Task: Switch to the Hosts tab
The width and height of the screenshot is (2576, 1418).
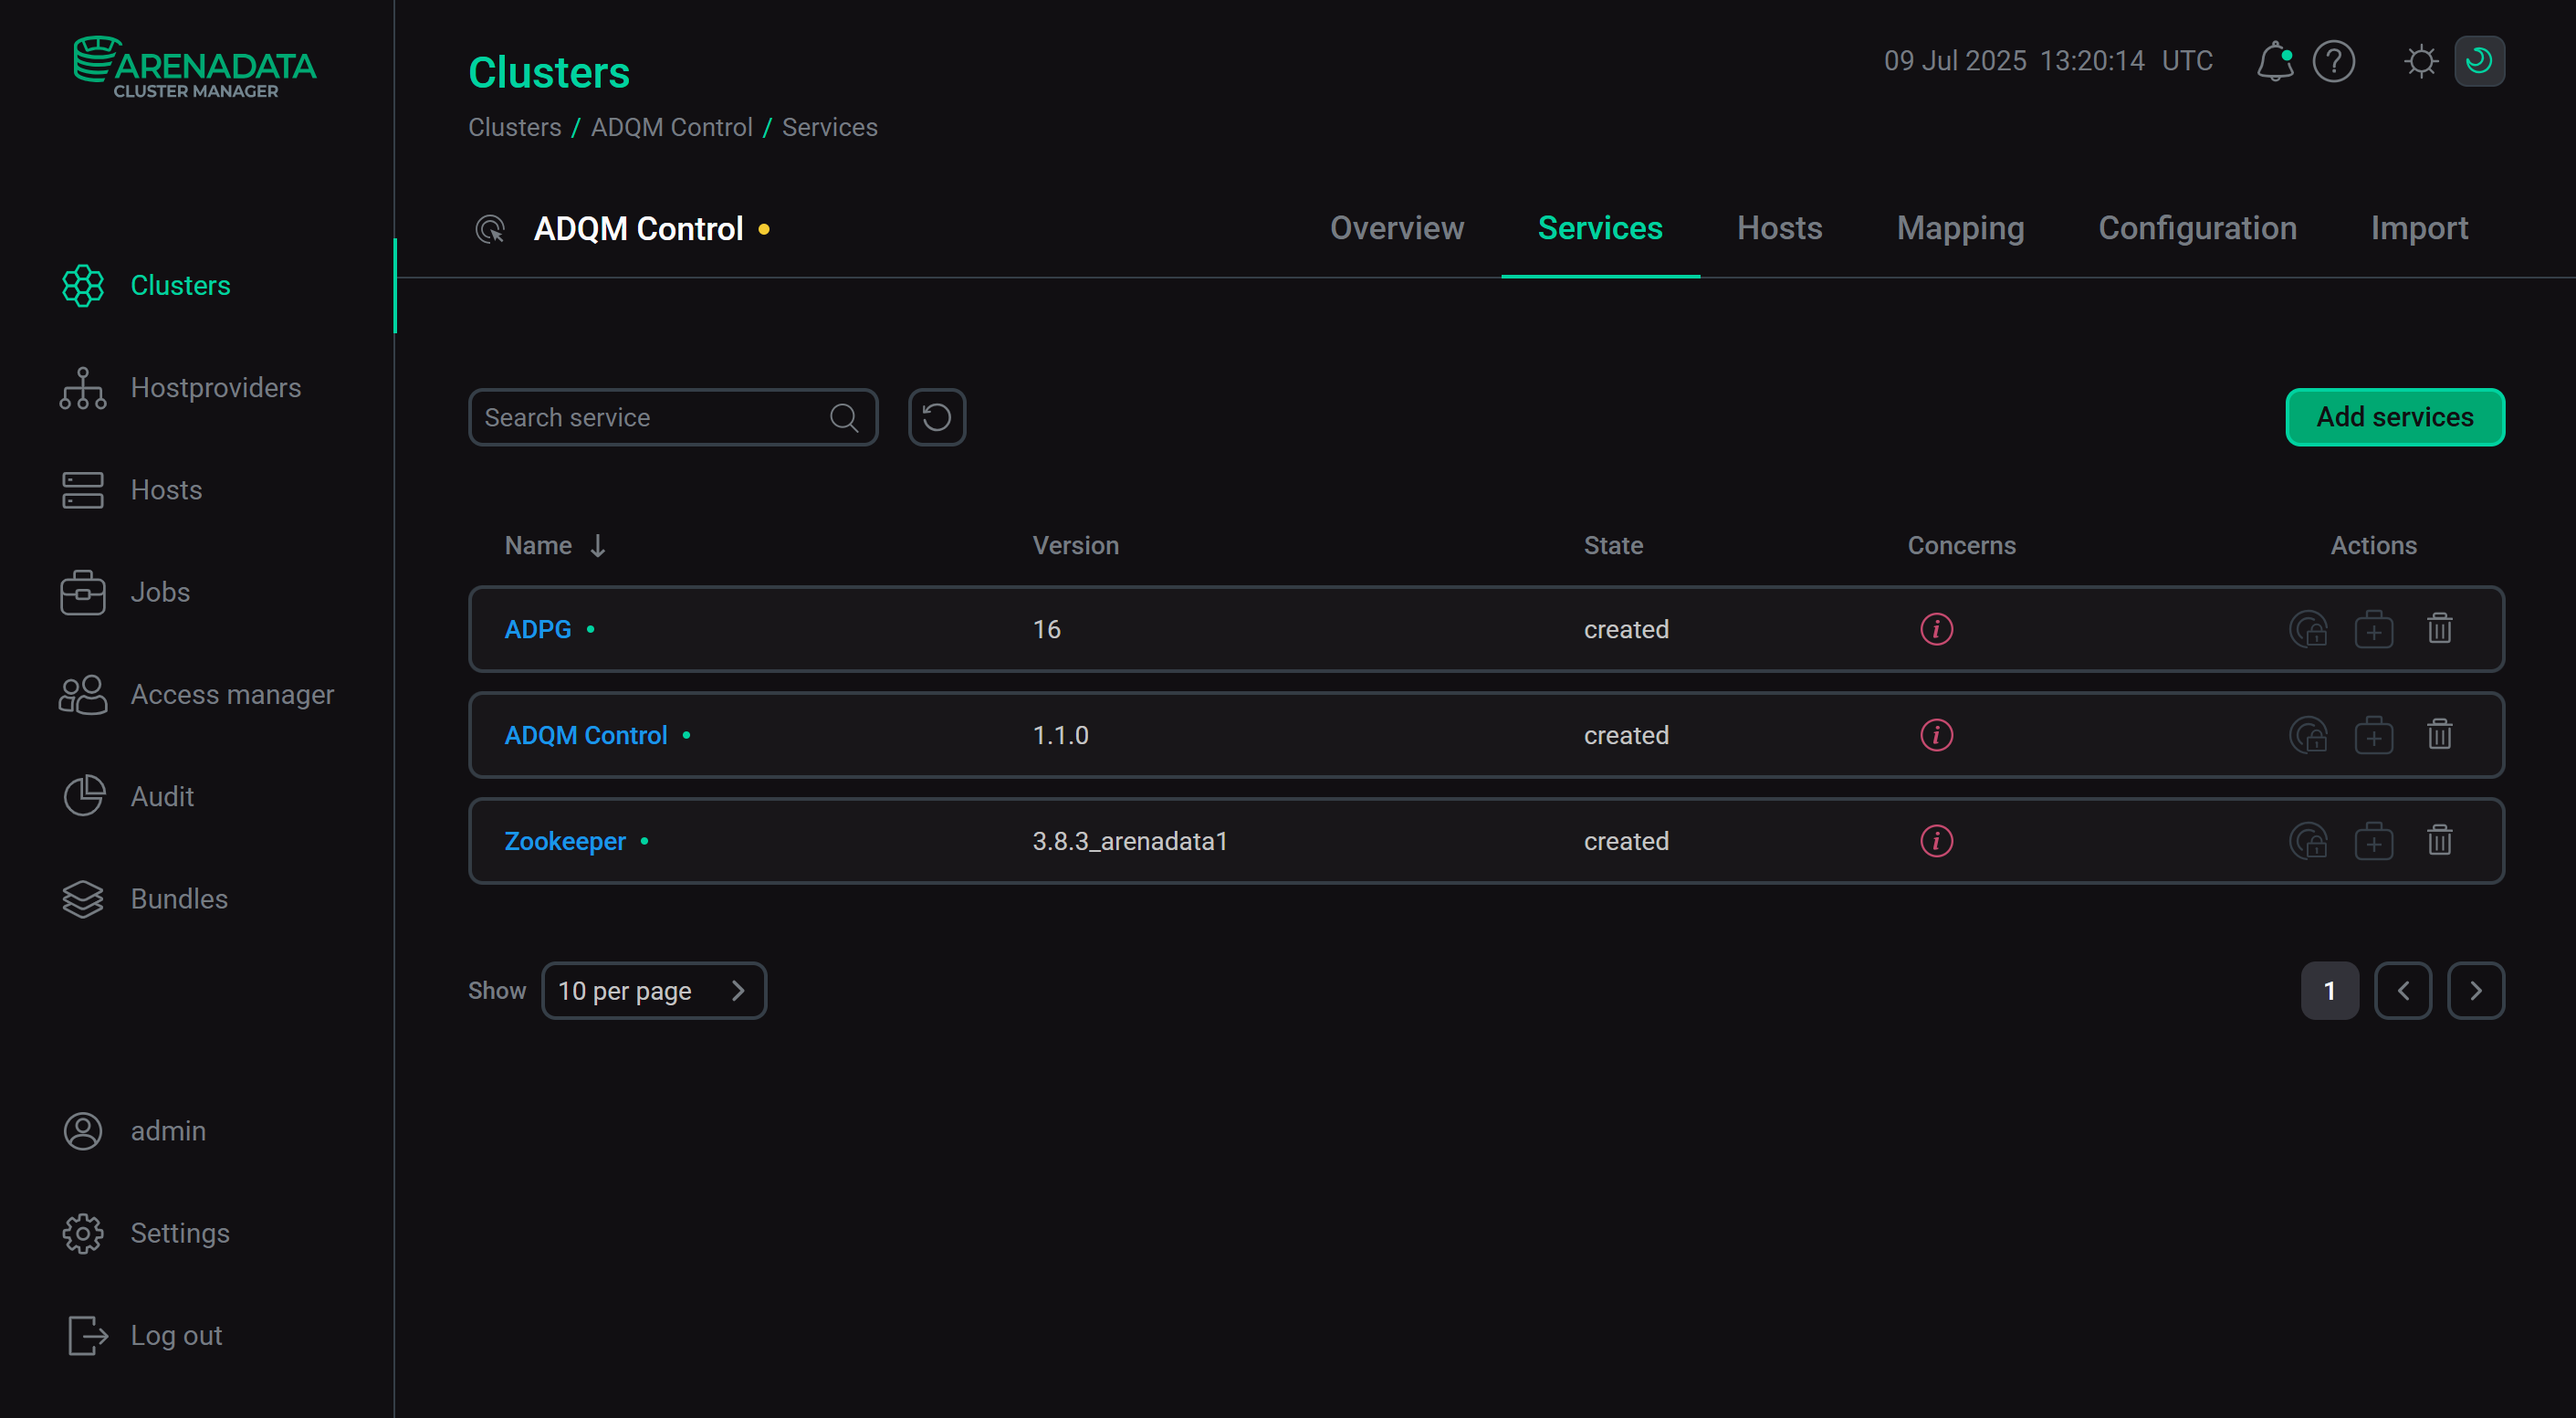Action: tap(1780, 228)
